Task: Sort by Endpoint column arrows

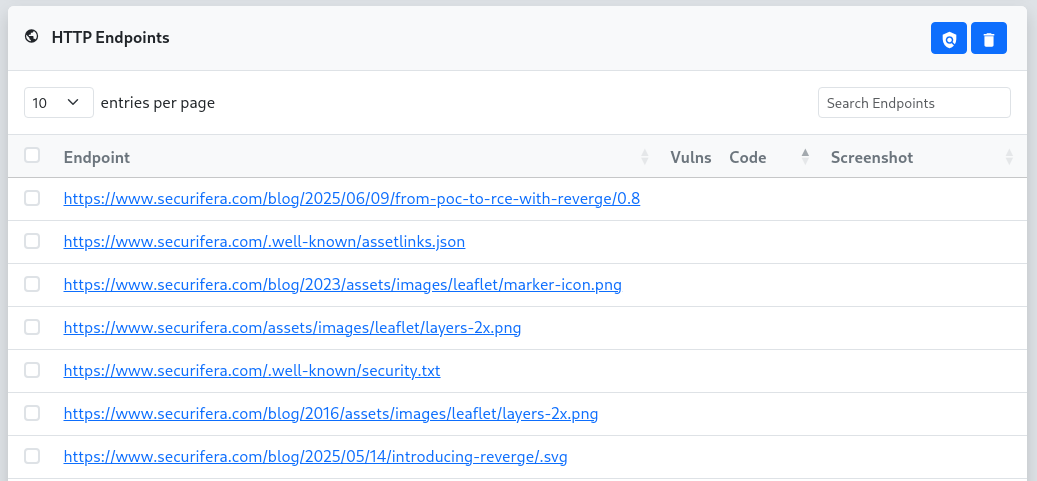Action: tap(645, 157)
